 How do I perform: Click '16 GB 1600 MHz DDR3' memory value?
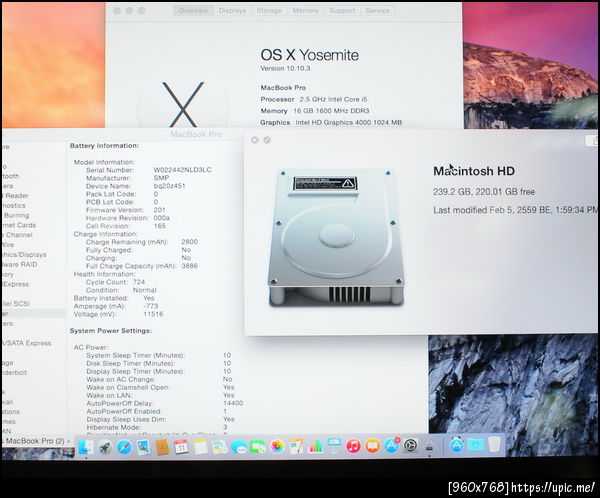coord(331,111)
